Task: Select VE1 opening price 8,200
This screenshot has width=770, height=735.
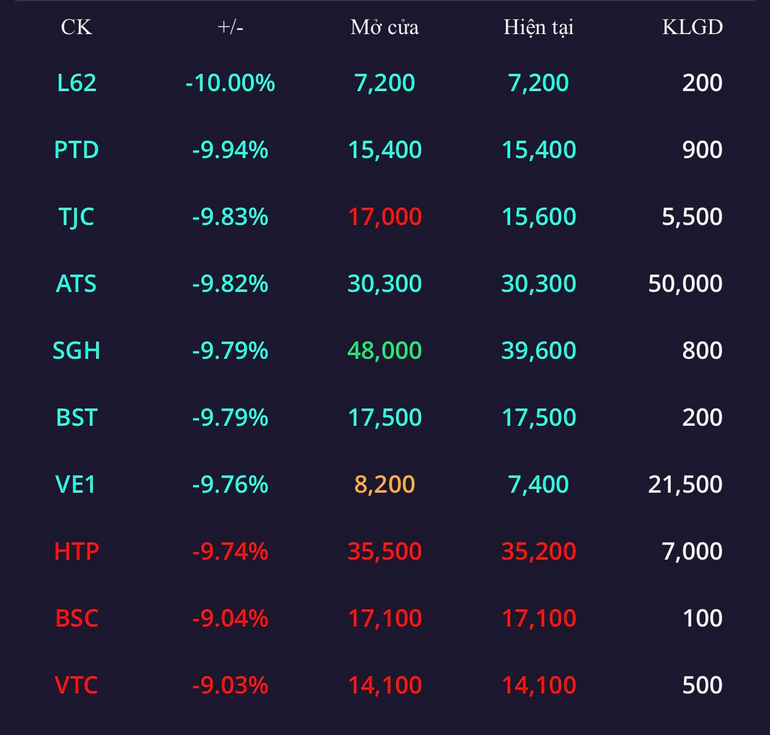Action: [x=385, y=485]
